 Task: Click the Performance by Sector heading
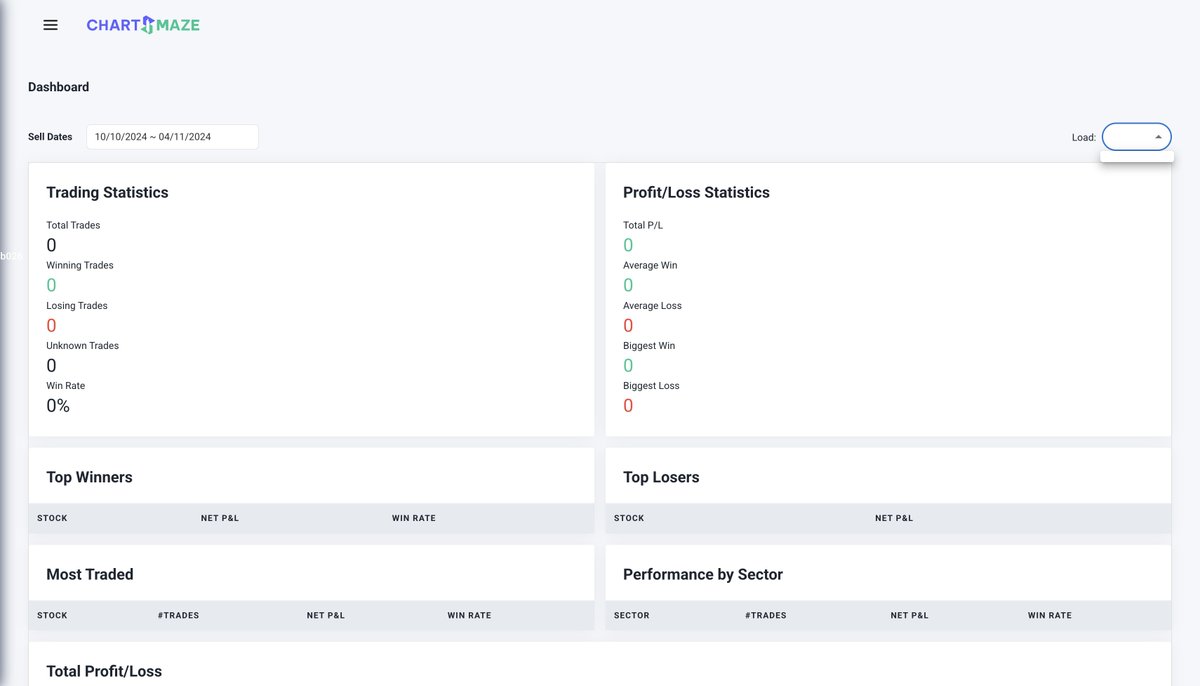click(703, 575)
